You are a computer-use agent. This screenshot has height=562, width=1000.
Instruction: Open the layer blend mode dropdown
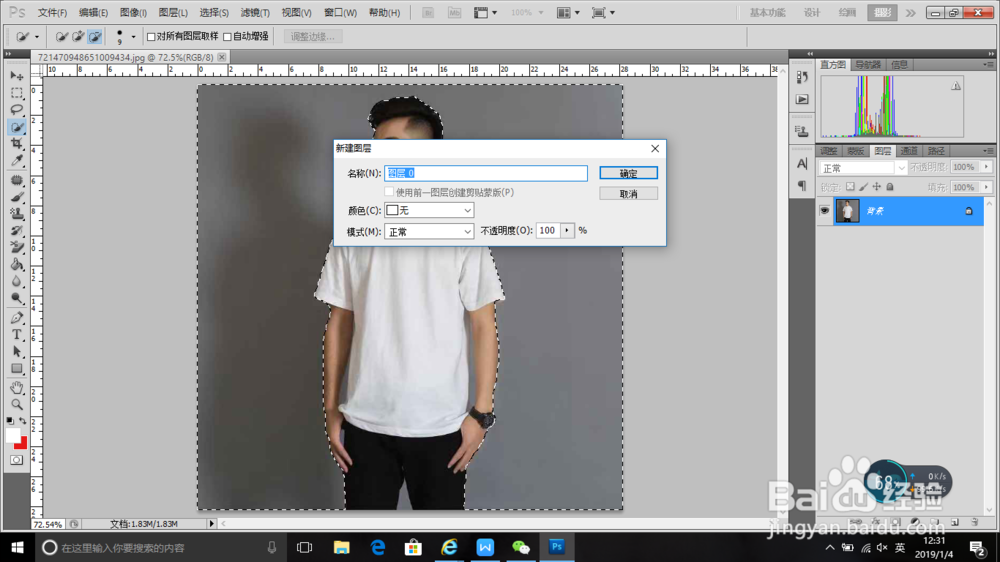[x=862, y=168]
